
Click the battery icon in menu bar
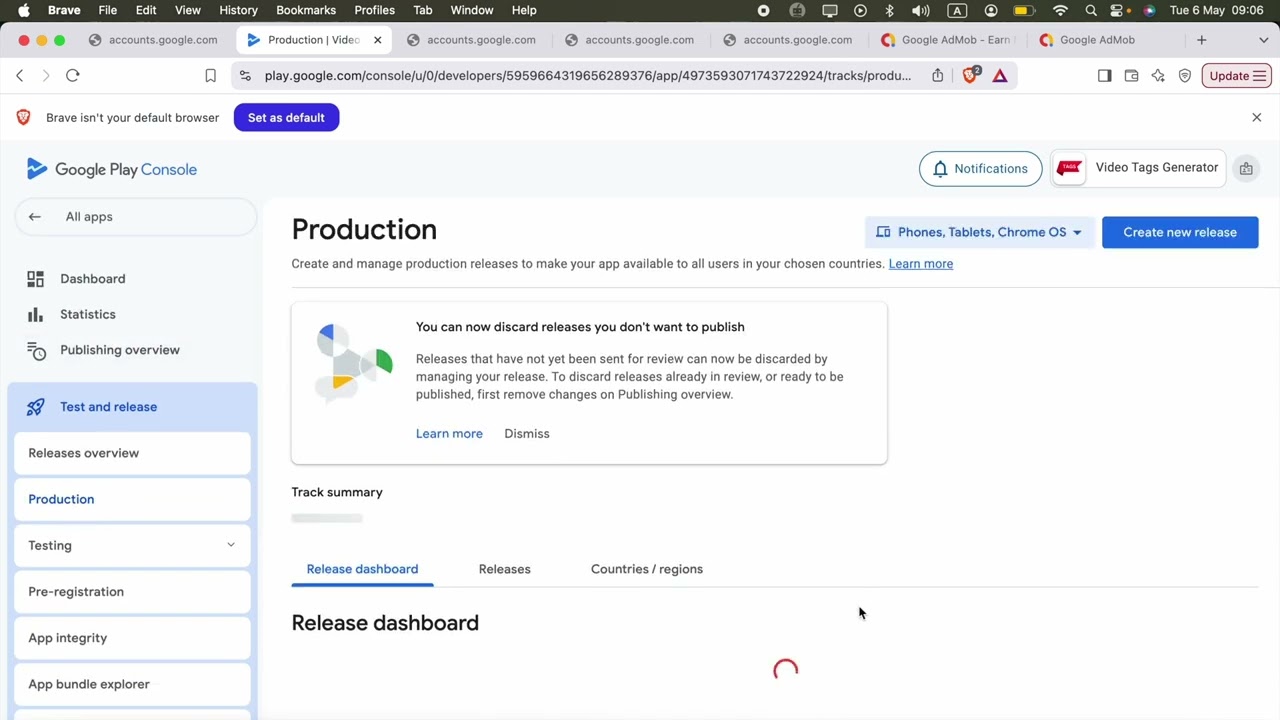click(x=1024, y=11)
